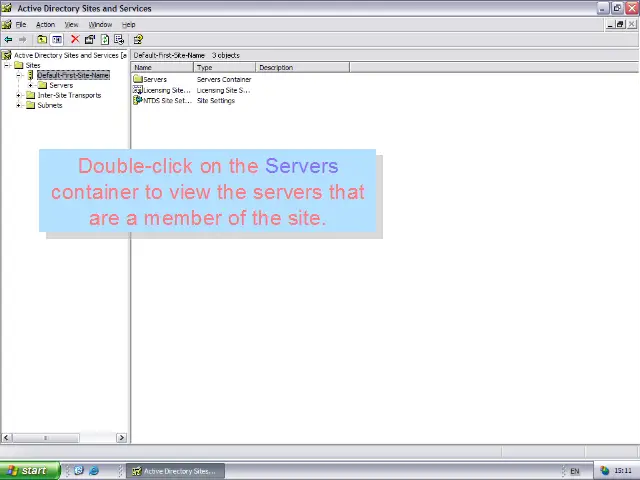The width and height of the screenshot is (640, 480).
Task: Select Inter-Site Transports in the tree
Action: (69, 95)
